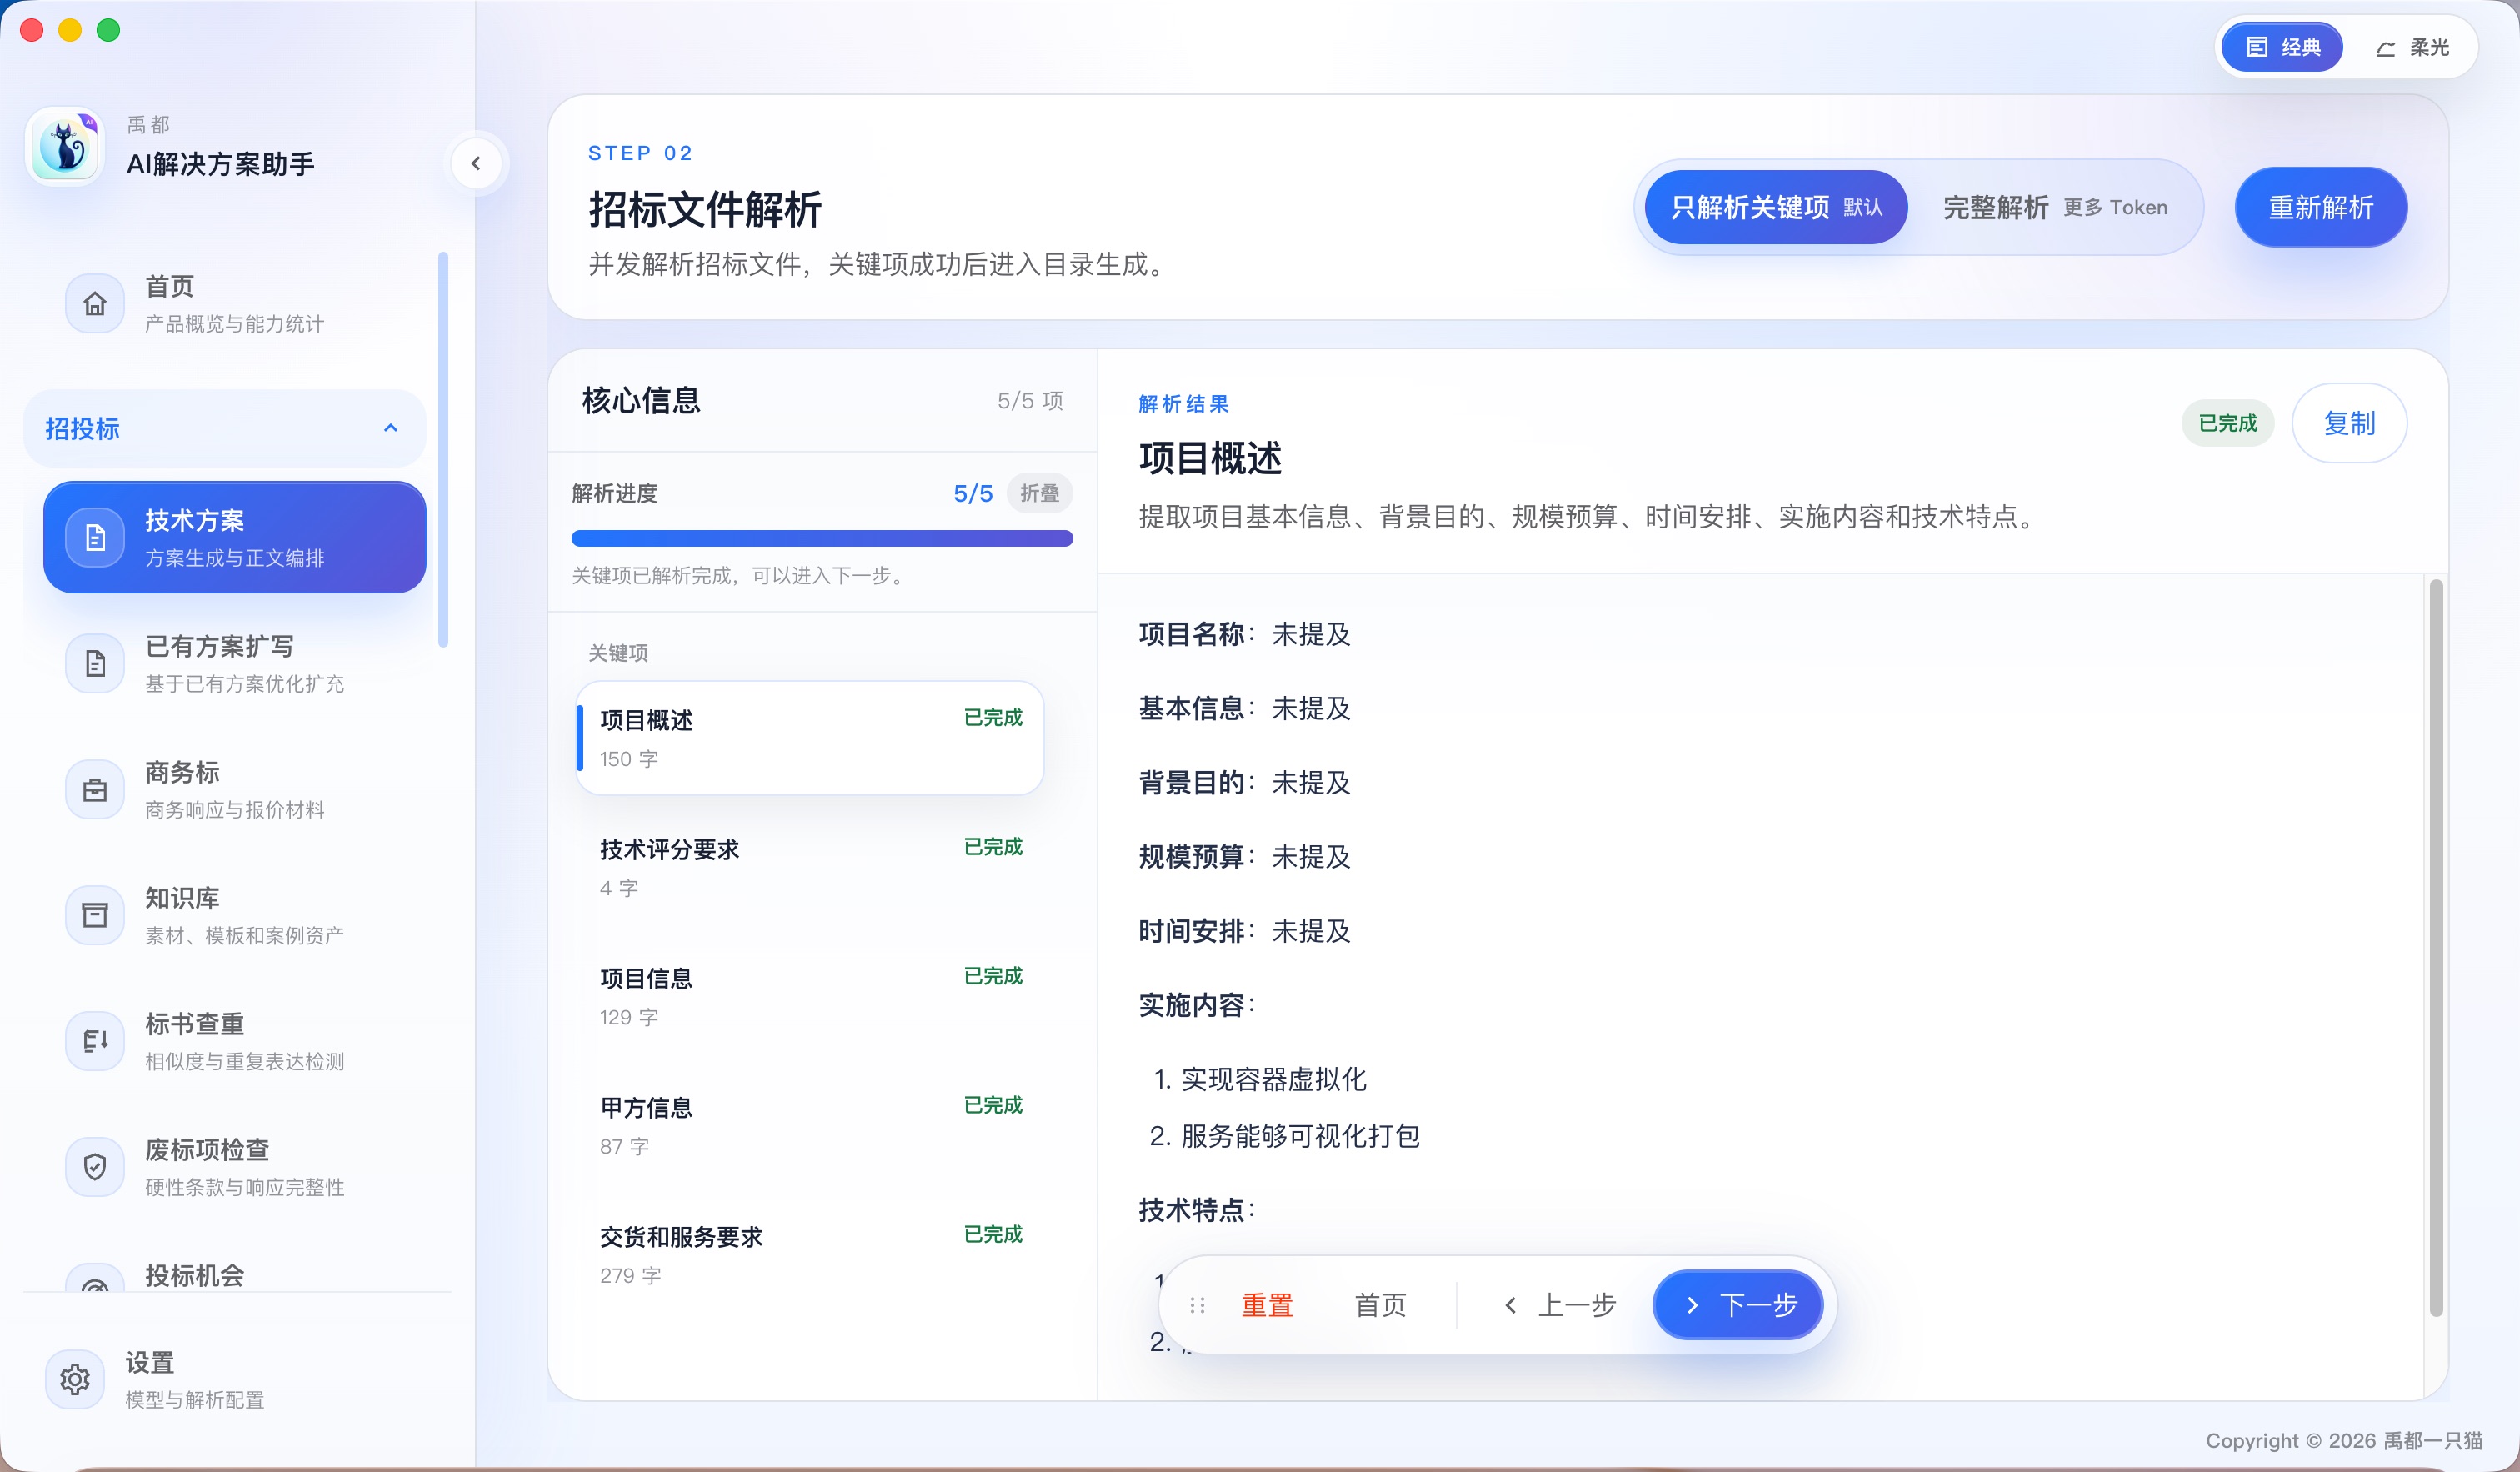The width and height of the screenshot is (2520, 1472).
Task: Open the 标书查重 sidebar item
Action: [235, 1041]
